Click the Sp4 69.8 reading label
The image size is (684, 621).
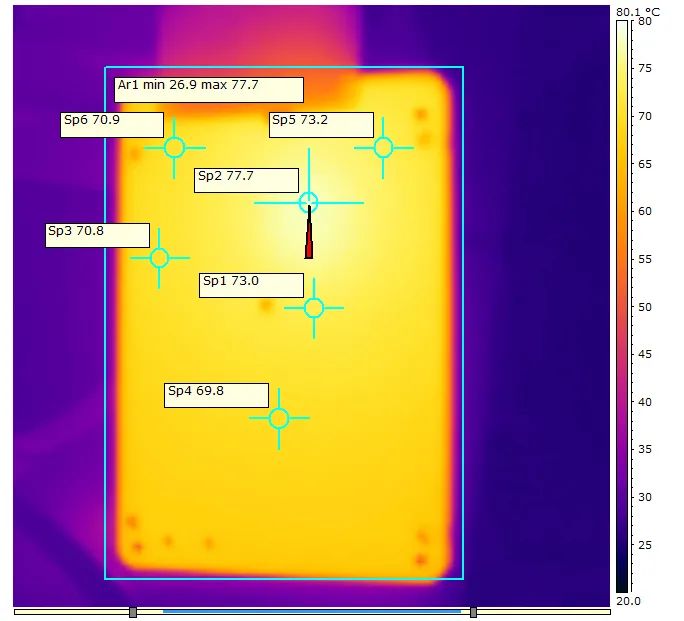[x=216, y=395]
